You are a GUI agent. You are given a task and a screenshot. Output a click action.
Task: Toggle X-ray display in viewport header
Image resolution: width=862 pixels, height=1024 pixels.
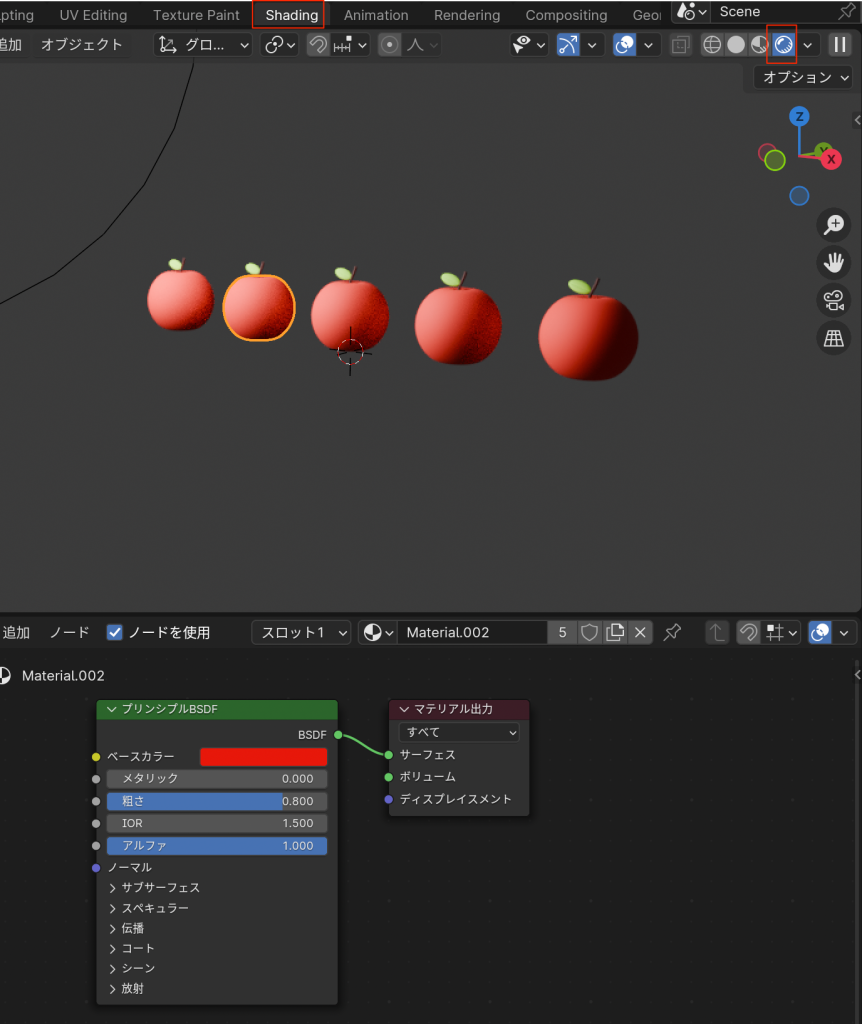pyautogui.click(x=680, y=45)
